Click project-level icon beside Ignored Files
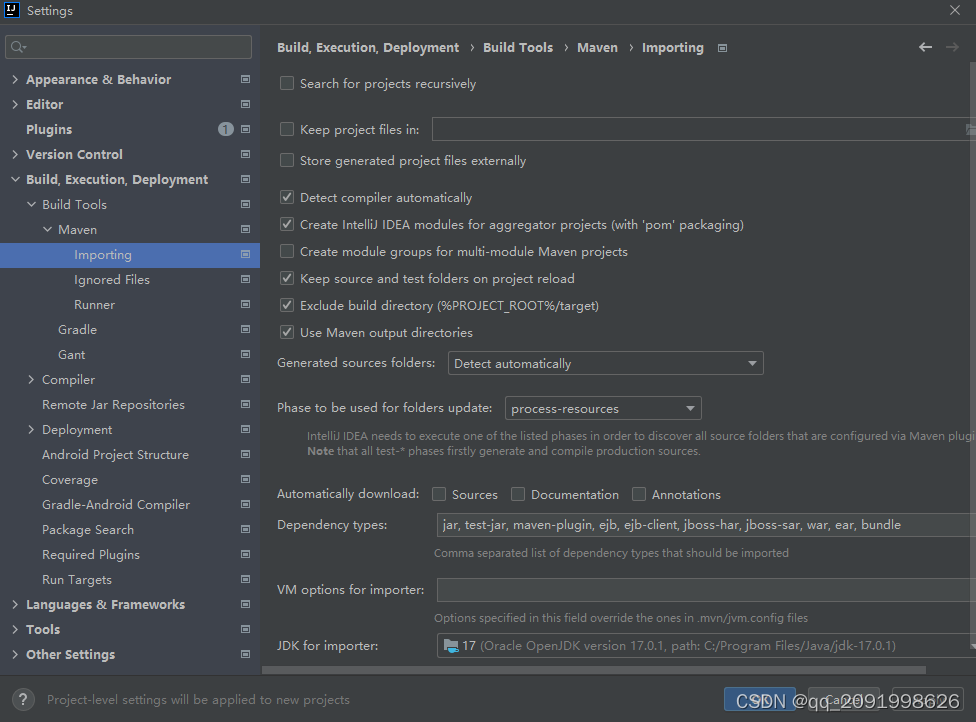Viewport: 976px width, 722px height. coord(245,279)
